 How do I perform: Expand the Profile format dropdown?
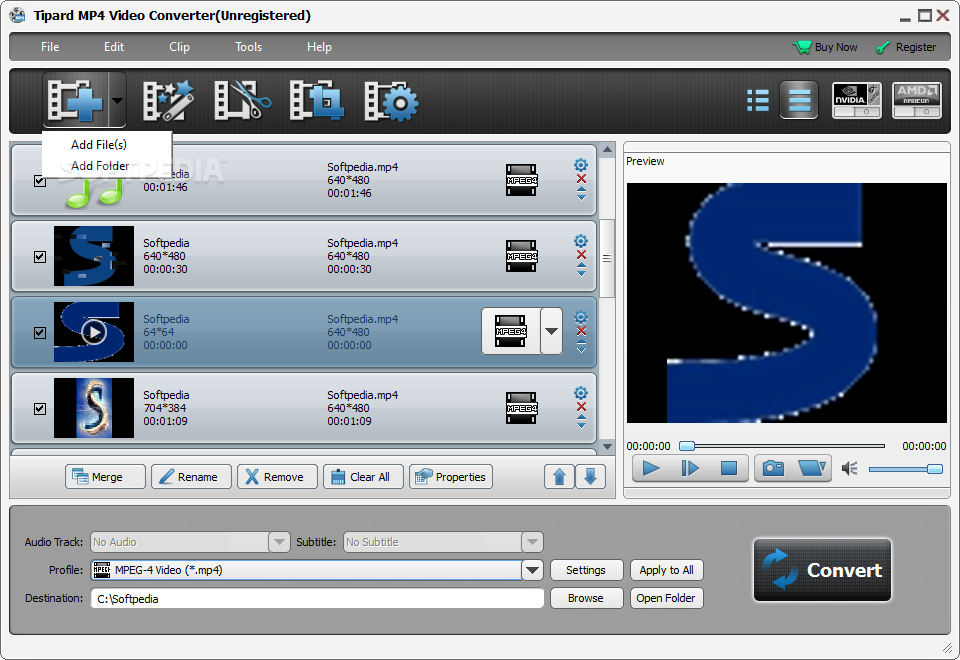coord(533,570)
